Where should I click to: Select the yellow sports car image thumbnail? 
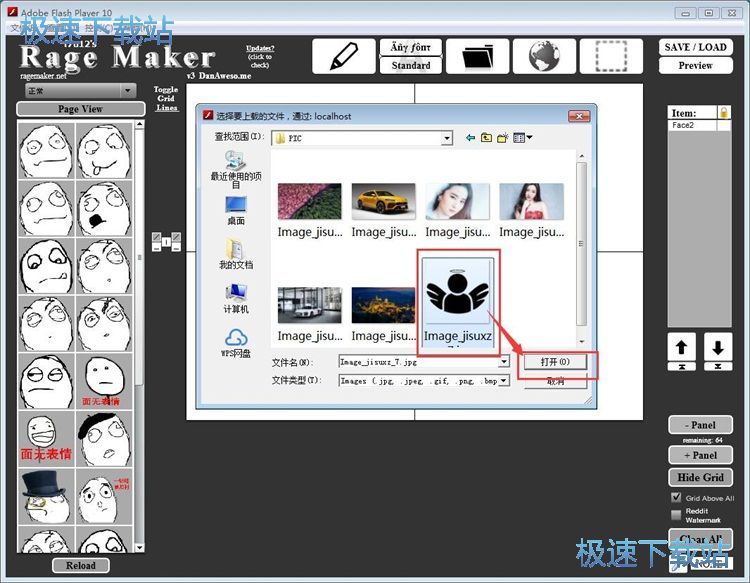click(384, 202)
